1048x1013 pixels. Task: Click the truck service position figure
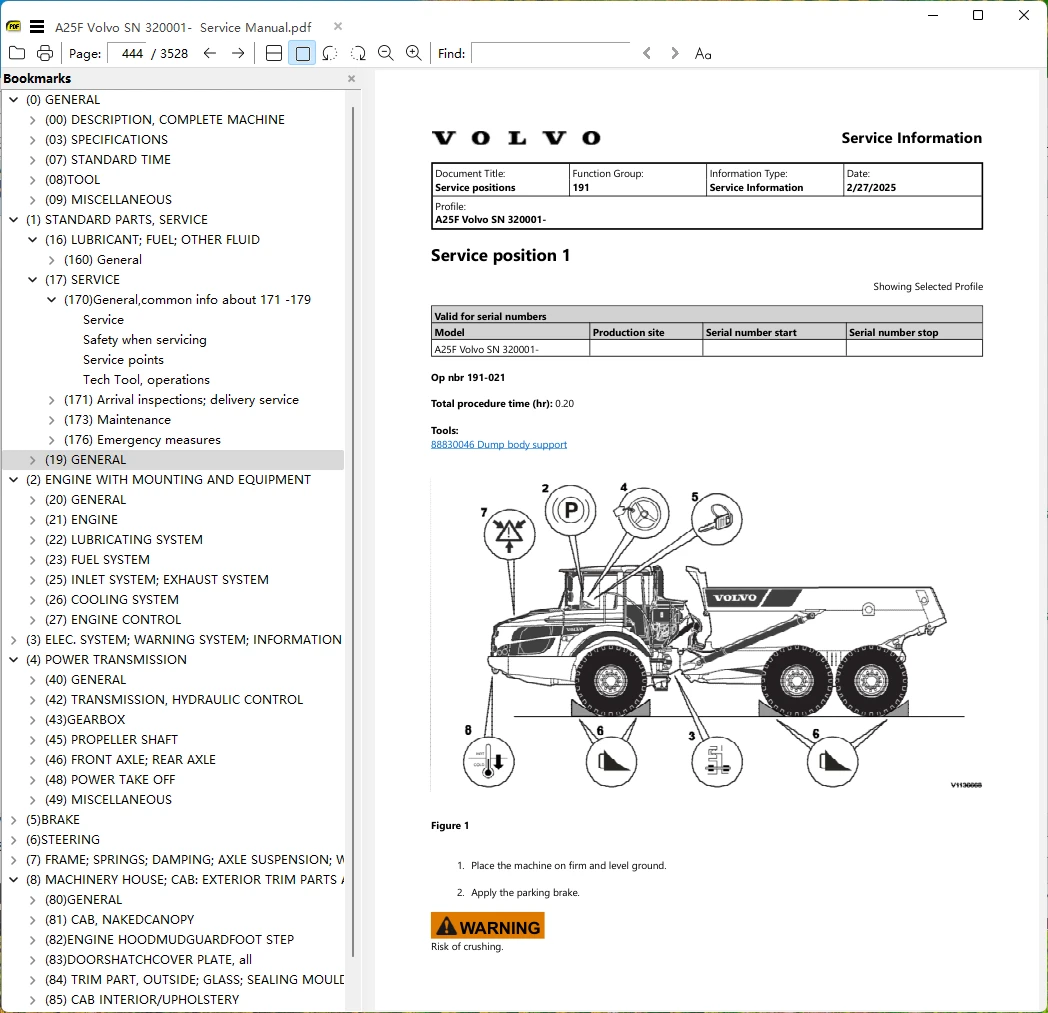(x=706, y=636)
